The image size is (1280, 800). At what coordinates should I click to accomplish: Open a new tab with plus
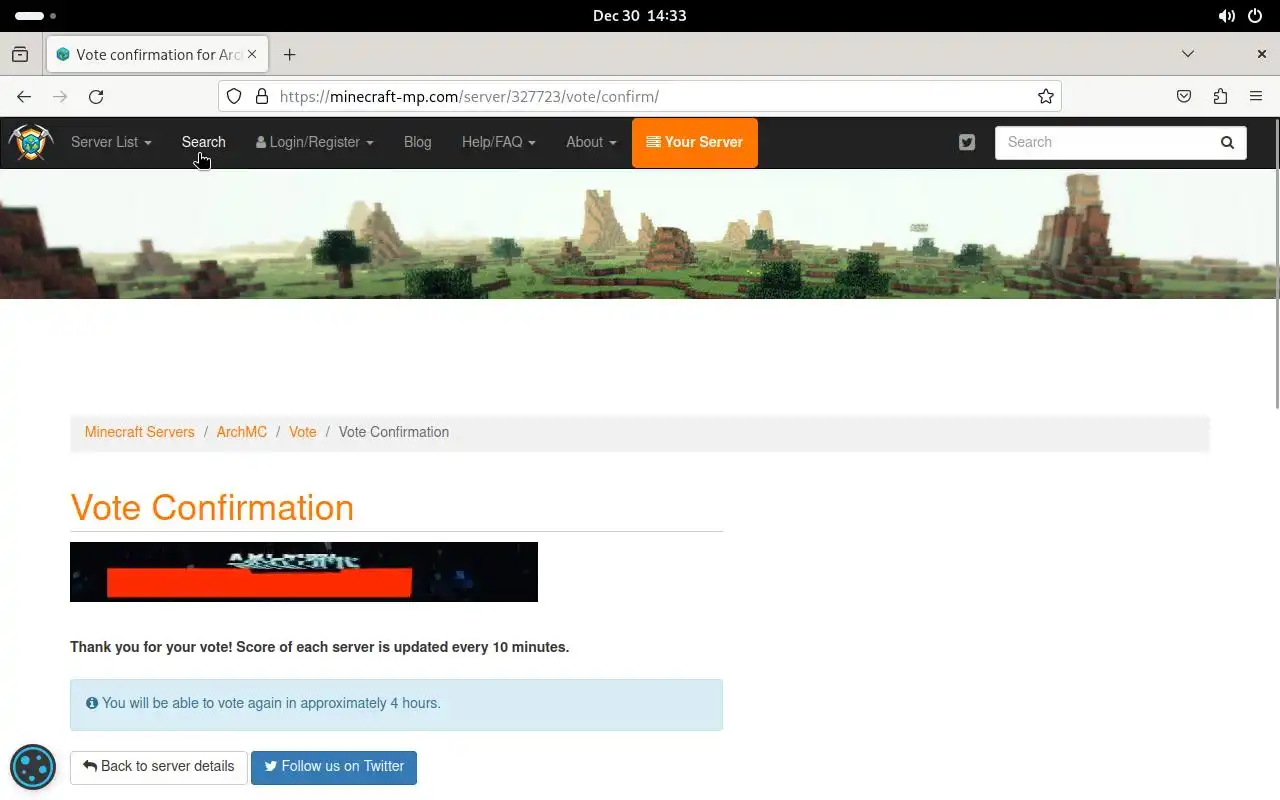click(289, 54)
